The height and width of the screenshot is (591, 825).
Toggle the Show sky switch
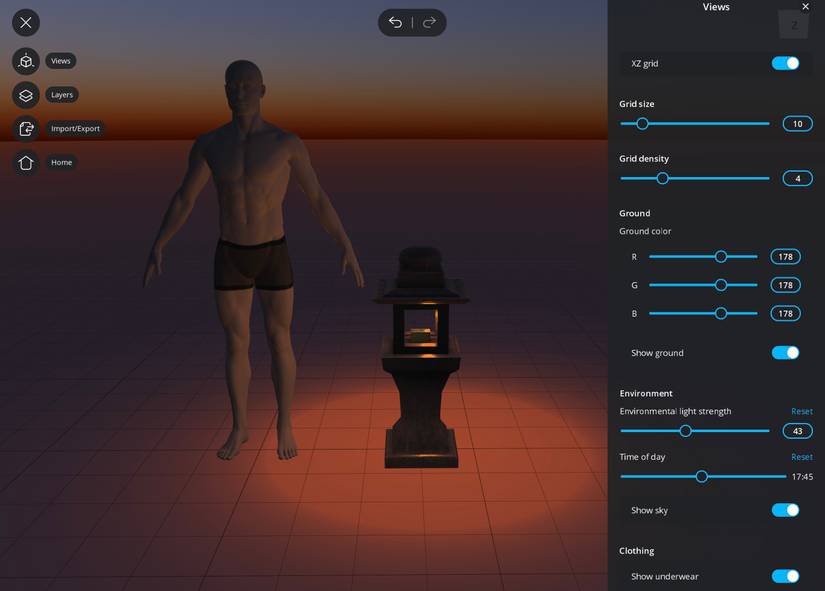(786, 510)
